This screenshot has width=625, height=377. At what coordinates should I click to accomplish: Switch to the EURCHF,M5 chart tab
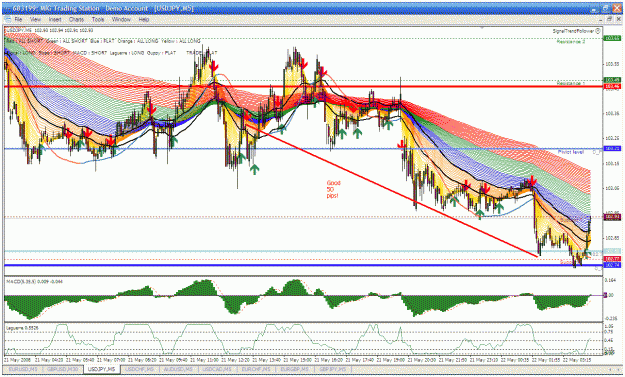click(x=257, y=369)
